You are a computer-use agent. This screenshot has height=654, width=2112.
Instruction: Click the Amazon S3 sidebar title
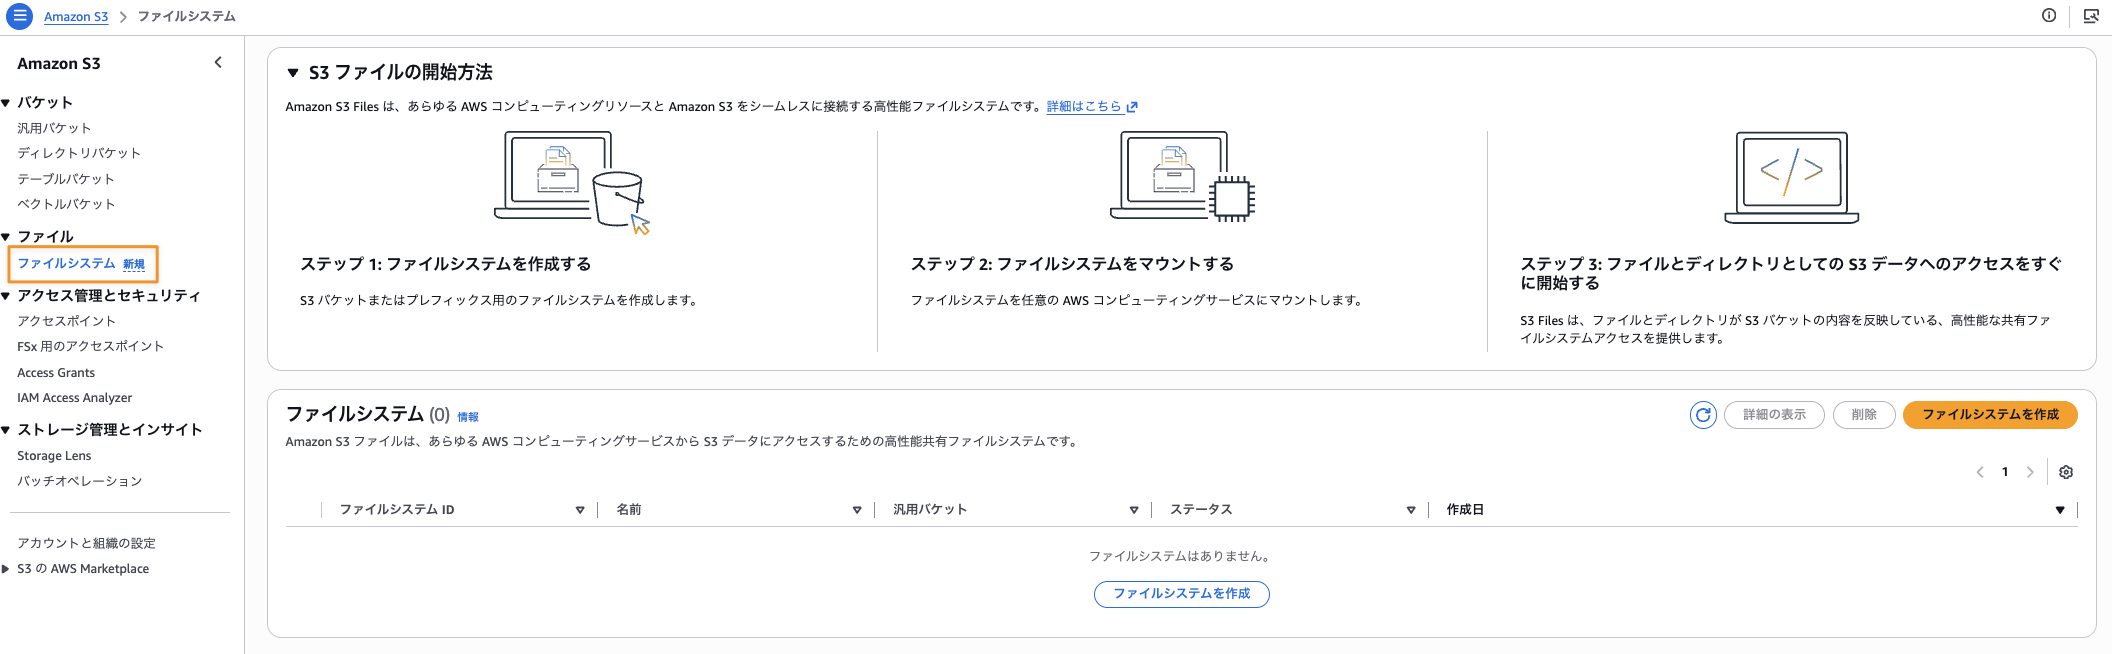[59, 64]
